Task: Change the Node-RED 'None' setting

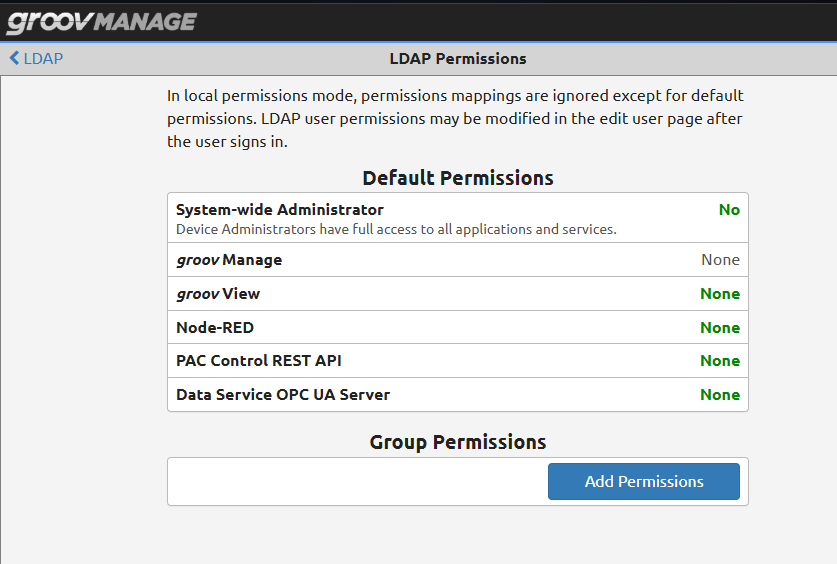Action: point(720,328)
